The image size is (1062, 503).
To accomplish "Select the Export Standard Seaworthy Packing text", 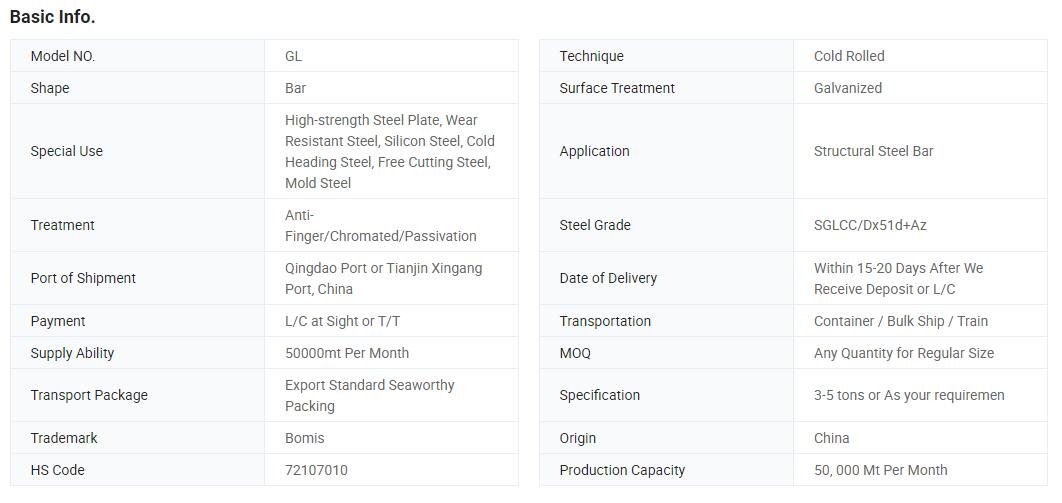I will (369, 395).
